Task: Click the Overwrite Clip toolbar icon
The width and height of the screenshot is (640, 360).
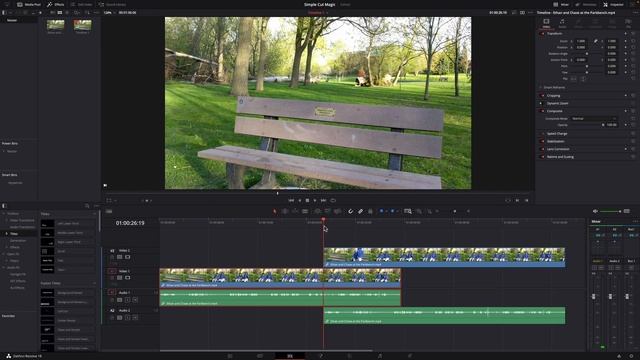Action: click(327, 211)
